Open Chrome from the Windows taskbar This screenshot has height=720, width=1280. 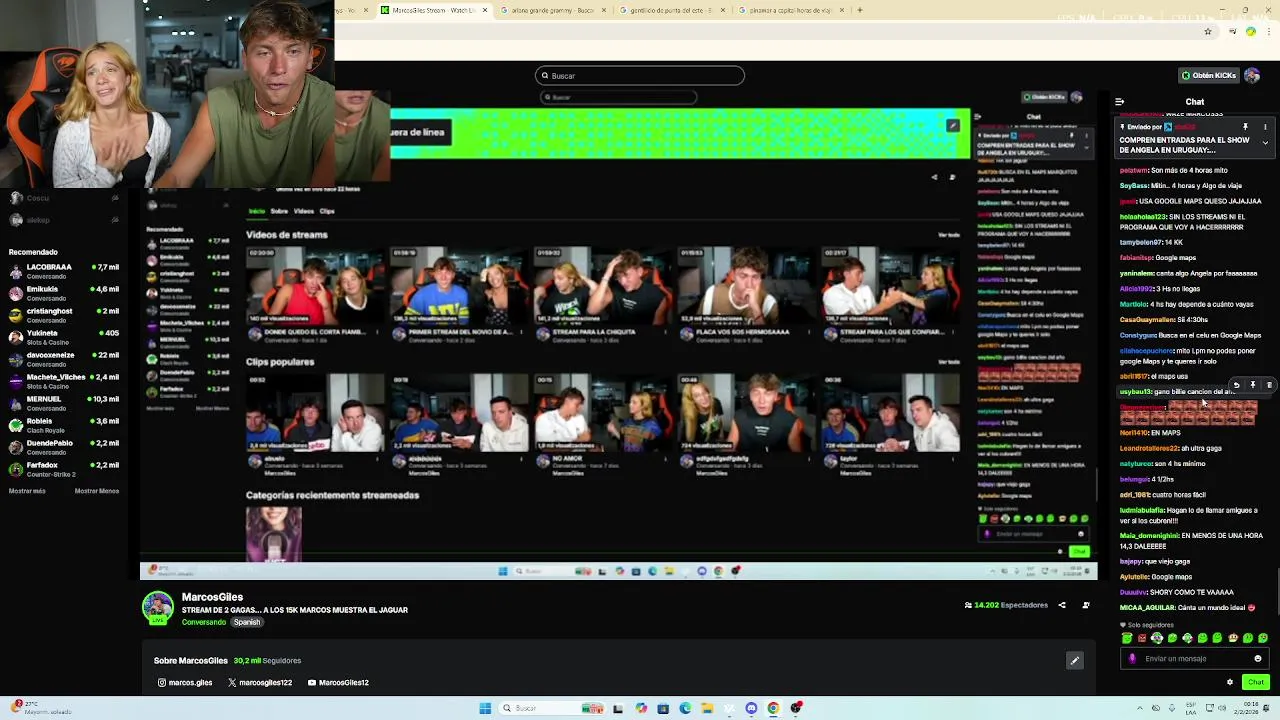773,708
